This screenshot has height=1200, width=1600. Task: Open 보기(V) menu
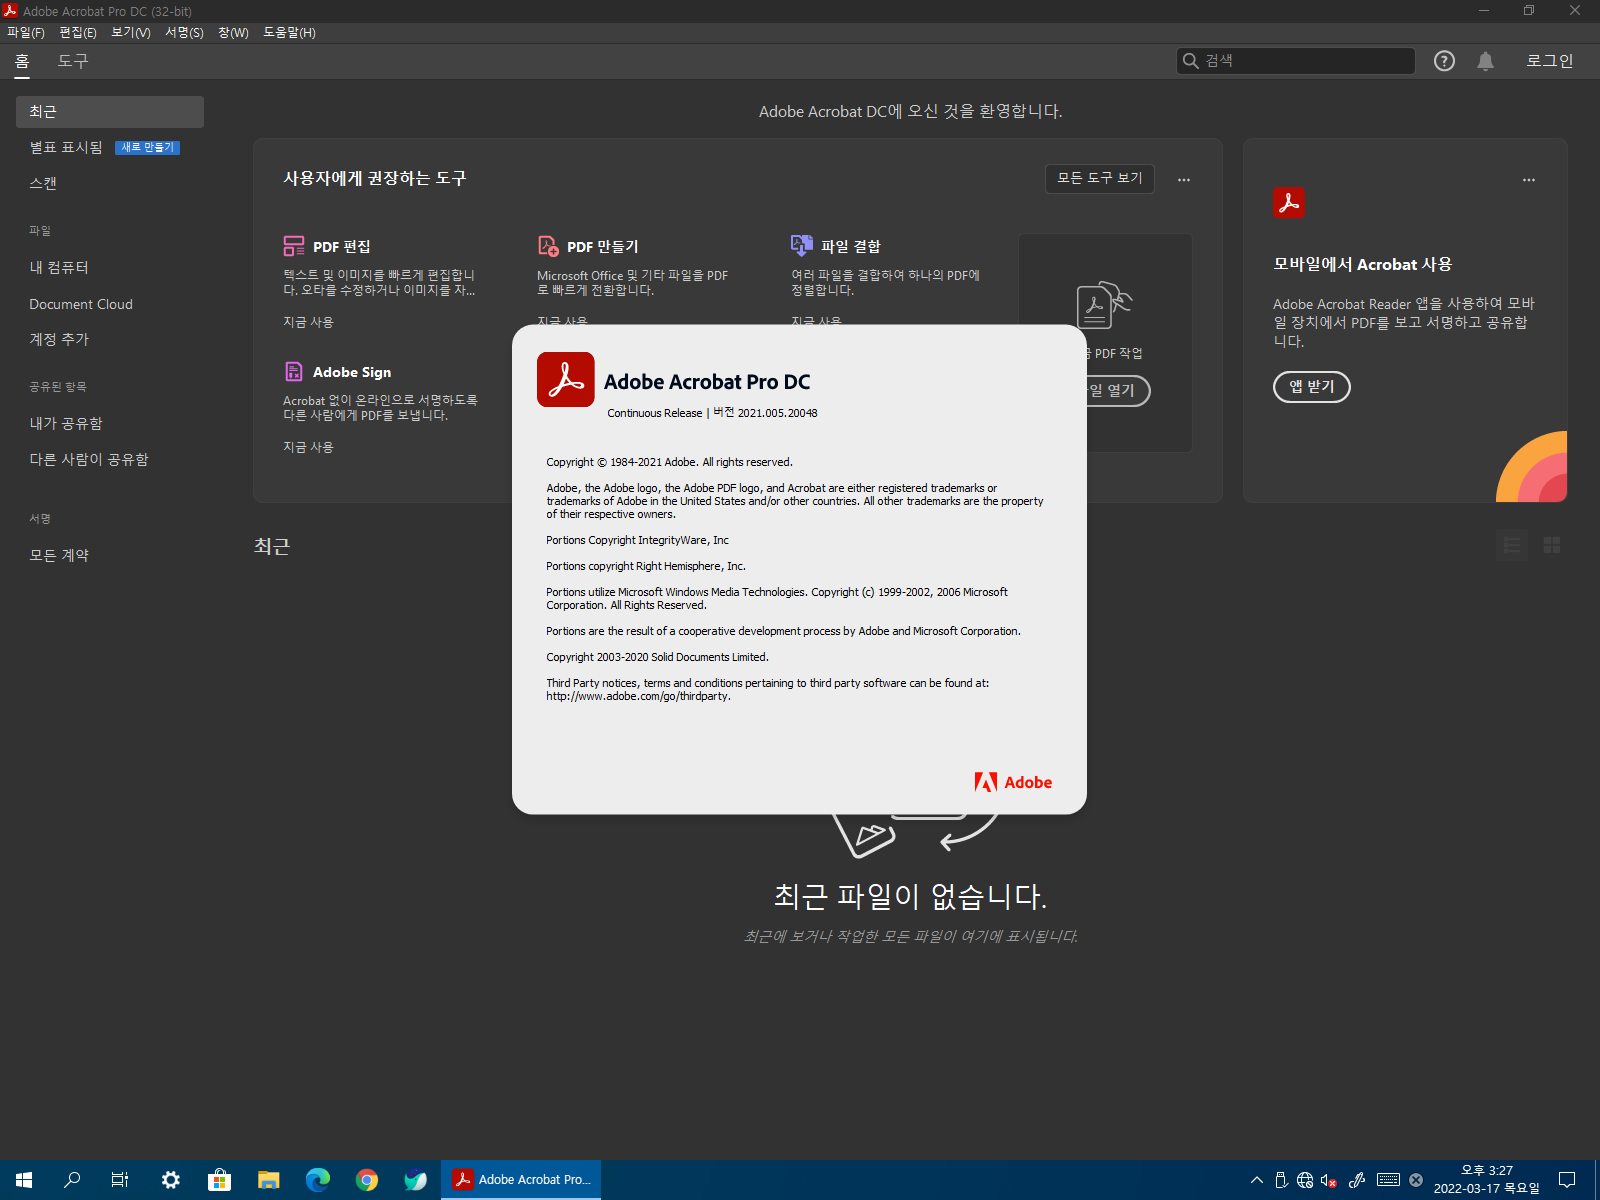(x=131, y=33)
